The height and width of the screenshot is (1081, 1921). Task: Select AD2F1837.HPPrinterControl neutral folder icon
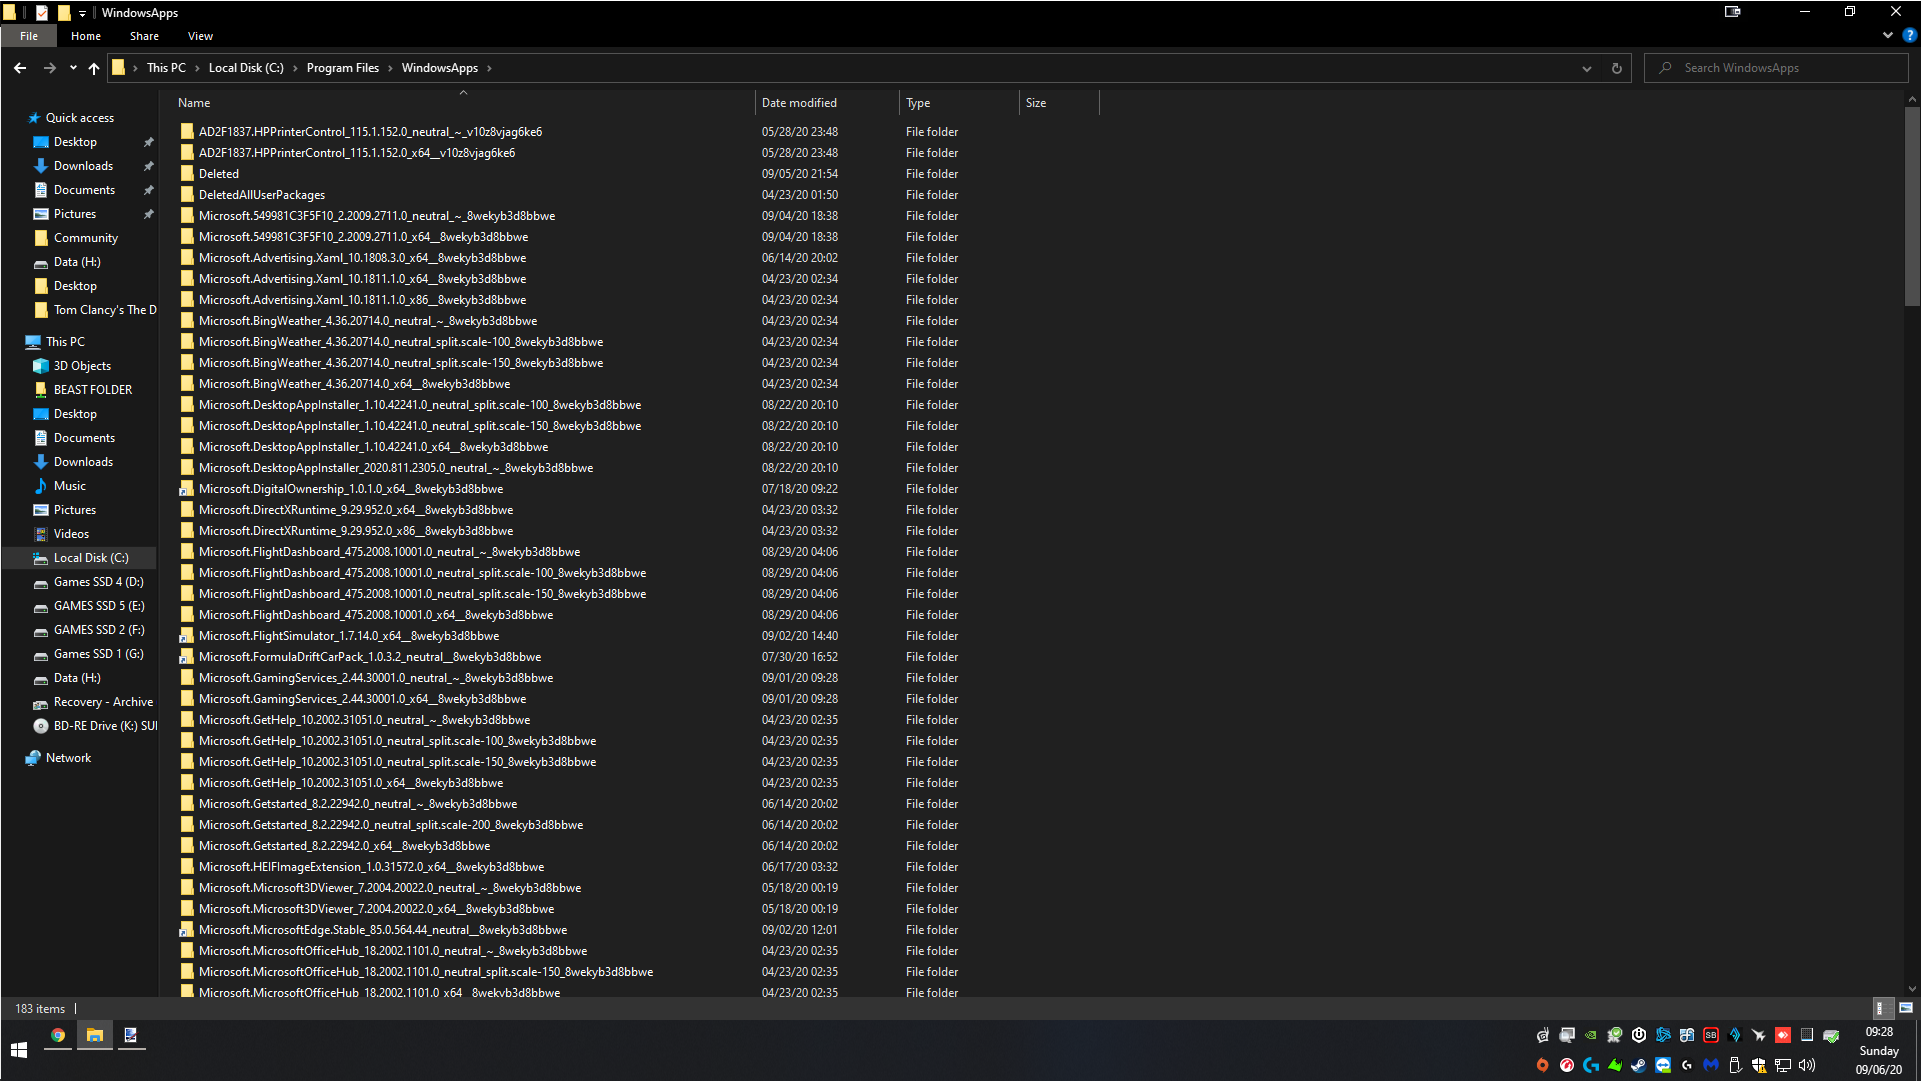(186, 132)
